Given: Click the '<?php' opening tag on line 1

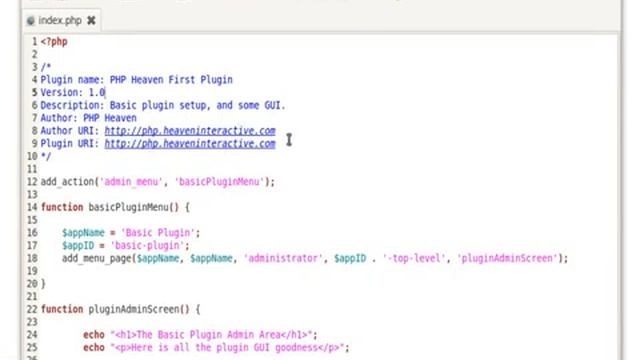Looking at the screenshot, I should [x=54, y=42].
